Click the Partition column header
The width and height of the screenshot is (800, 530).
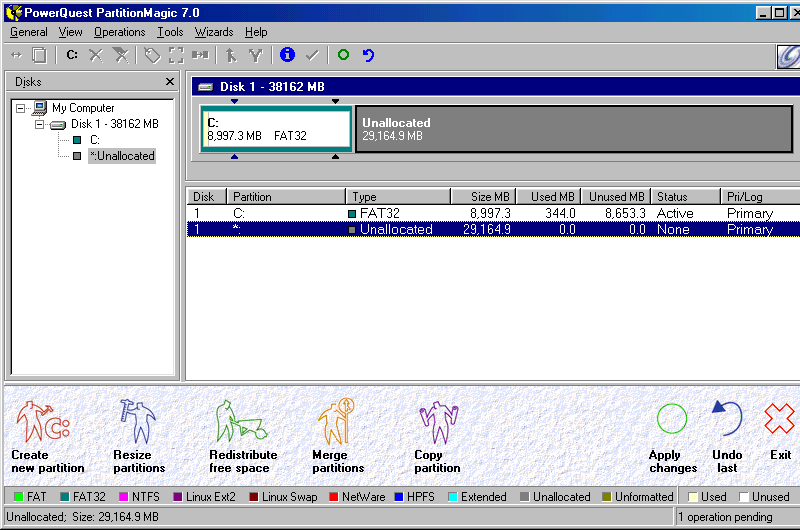(286, 197)
